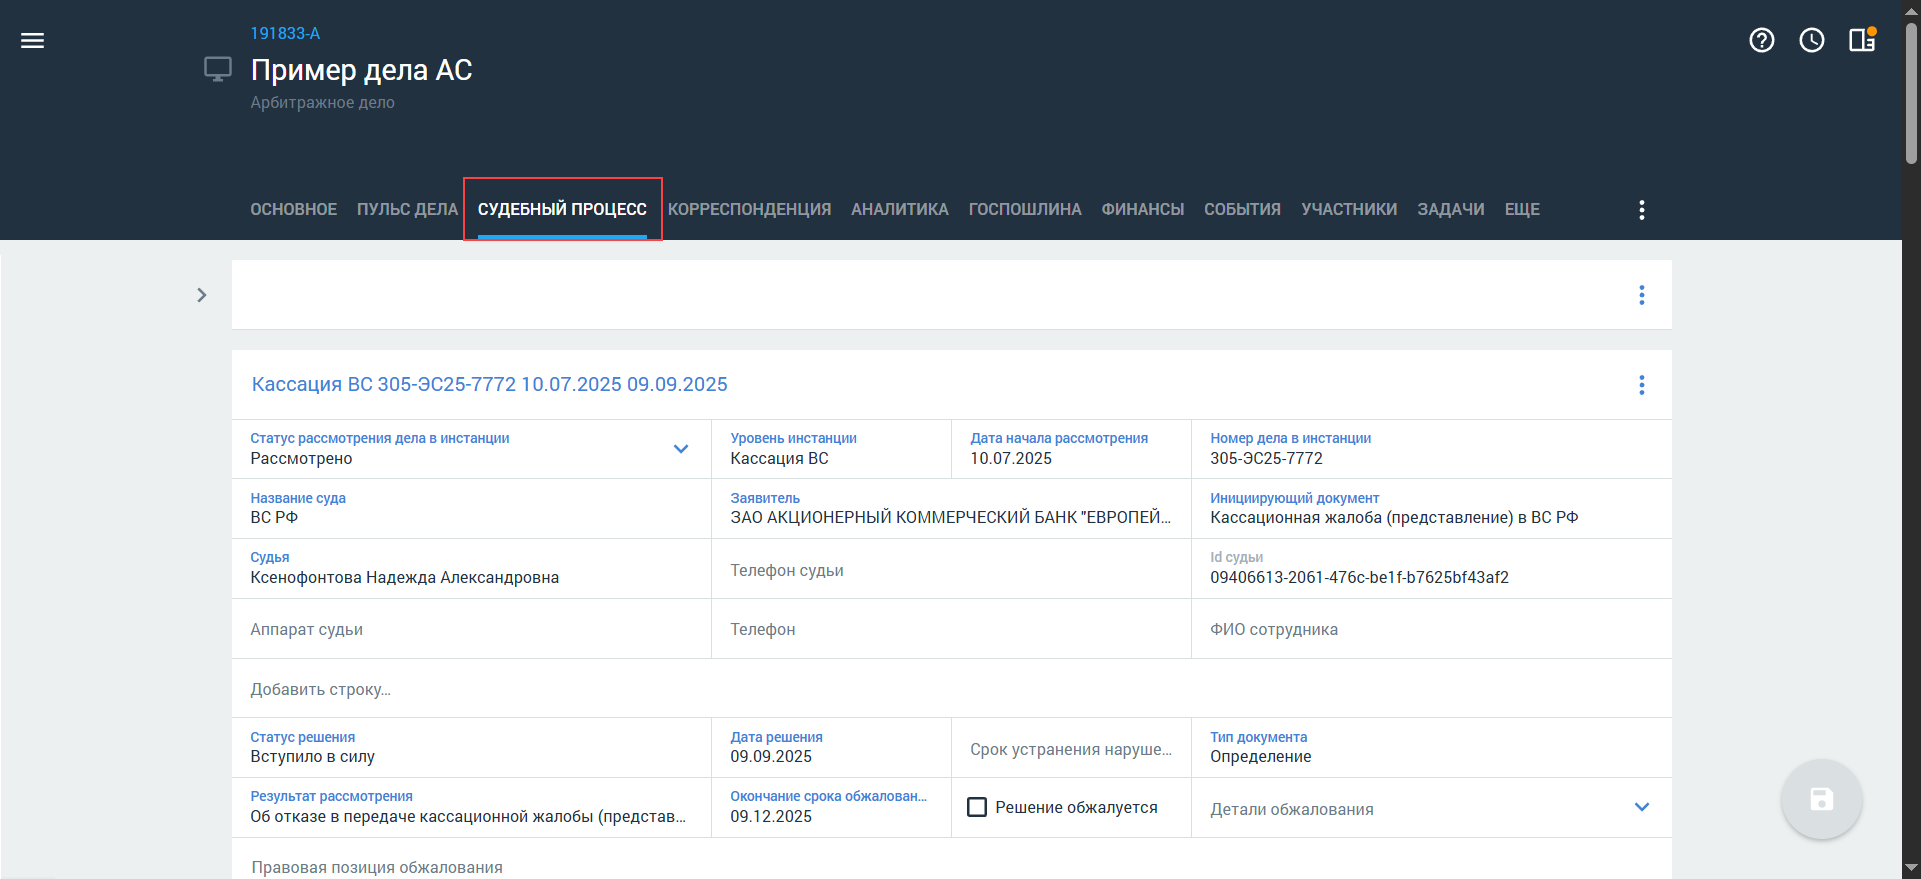Viewport: 1921px width, 879px height.
Task: Click Номер дела в инстанции value 305-ЭС25-7772
Action: [x=1266, y=458]
